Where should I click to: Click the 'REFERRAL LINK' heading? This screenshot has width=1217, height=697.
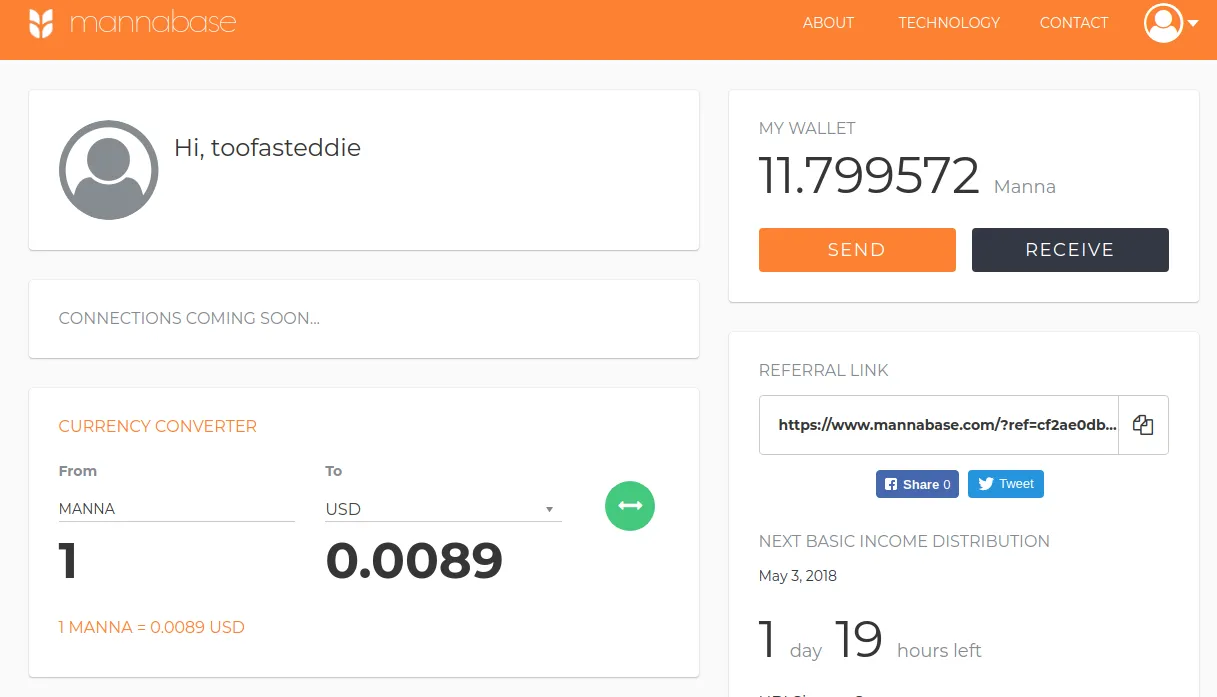(x=824, y=371)
